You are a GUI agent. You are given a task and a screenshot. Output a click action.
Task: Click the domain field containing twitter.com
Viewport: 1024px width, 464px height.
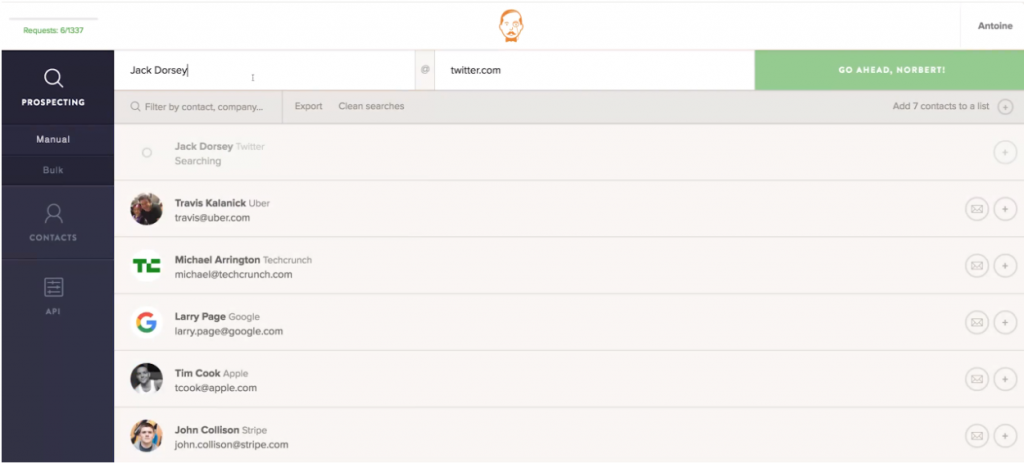tap(594, 70)
